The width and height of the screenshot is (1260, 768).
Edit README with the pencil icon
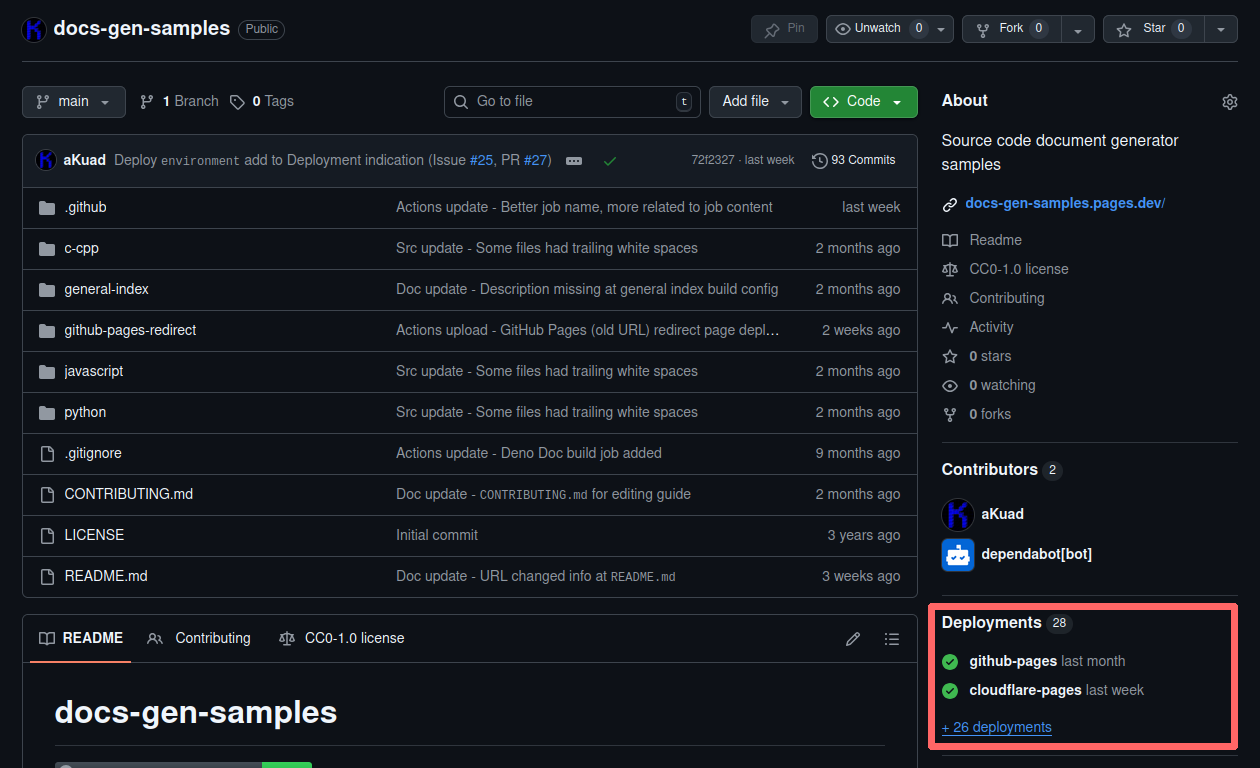click(852, 638)
